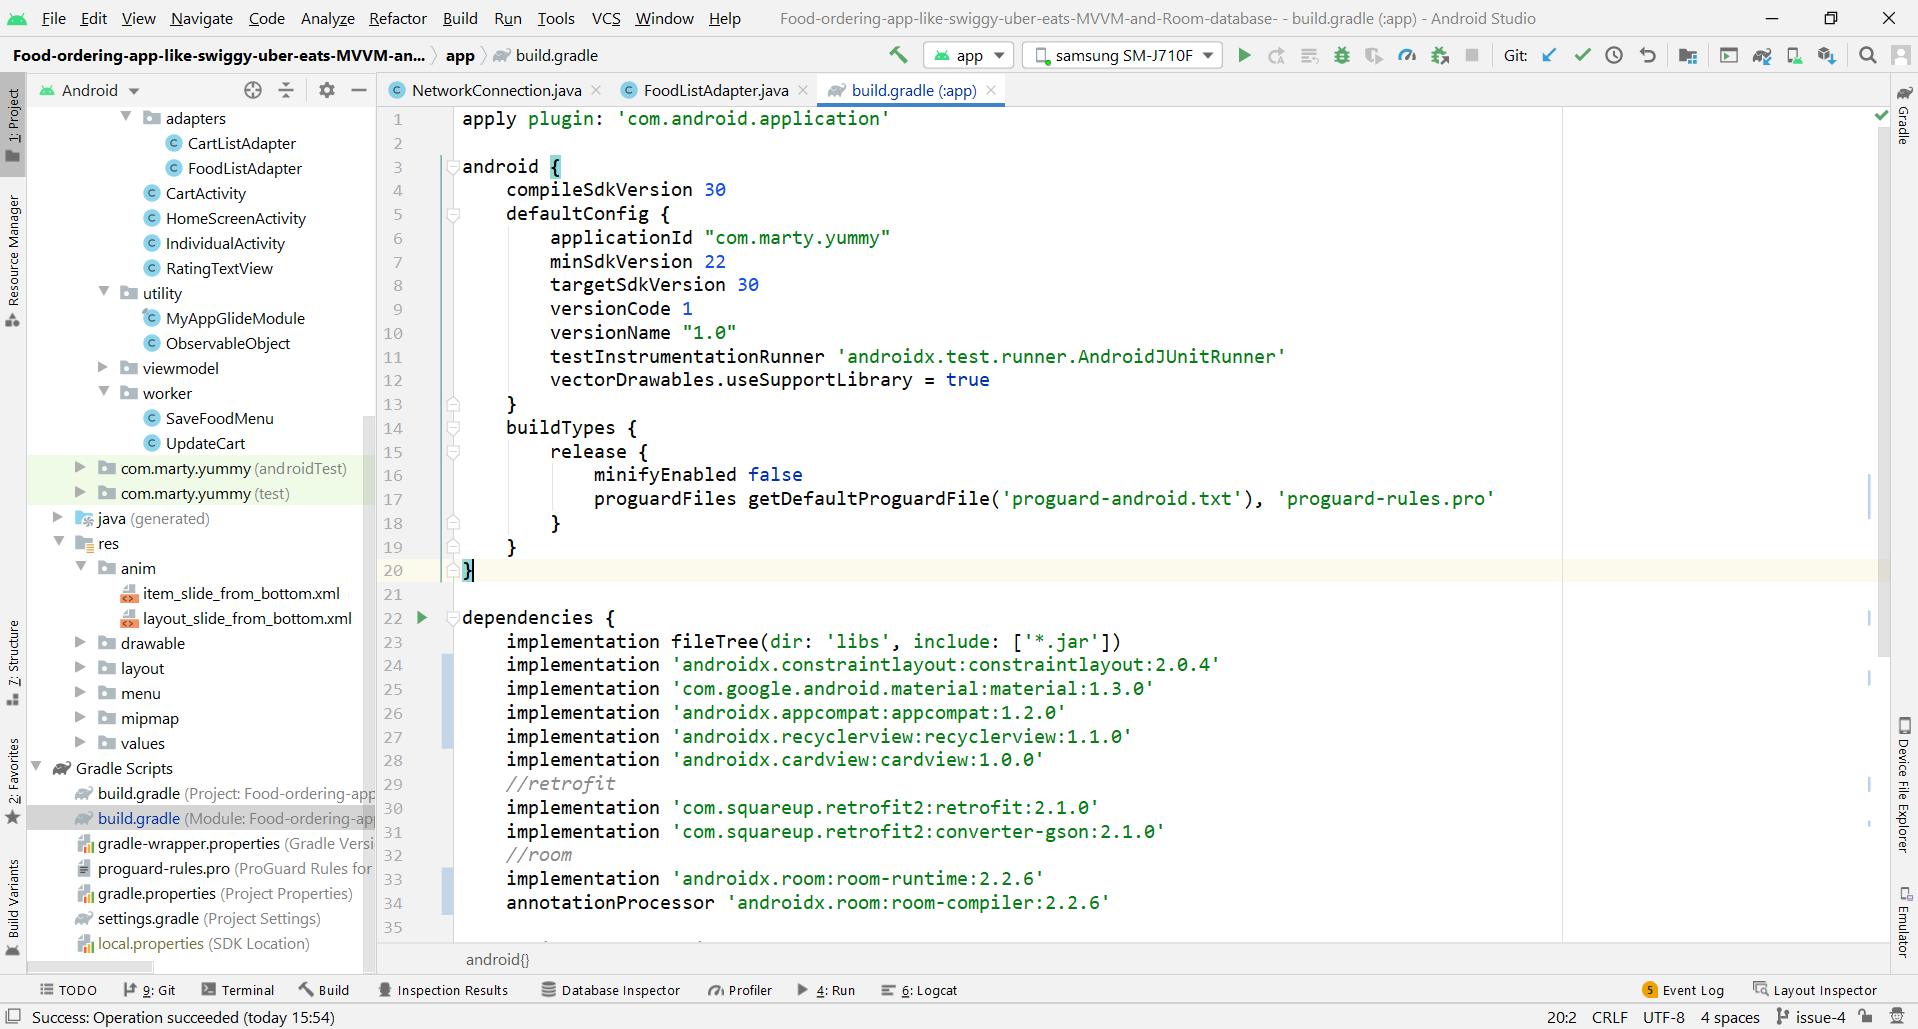
Task: Open the Run Anything console icon
Action: pos(1729,55)
